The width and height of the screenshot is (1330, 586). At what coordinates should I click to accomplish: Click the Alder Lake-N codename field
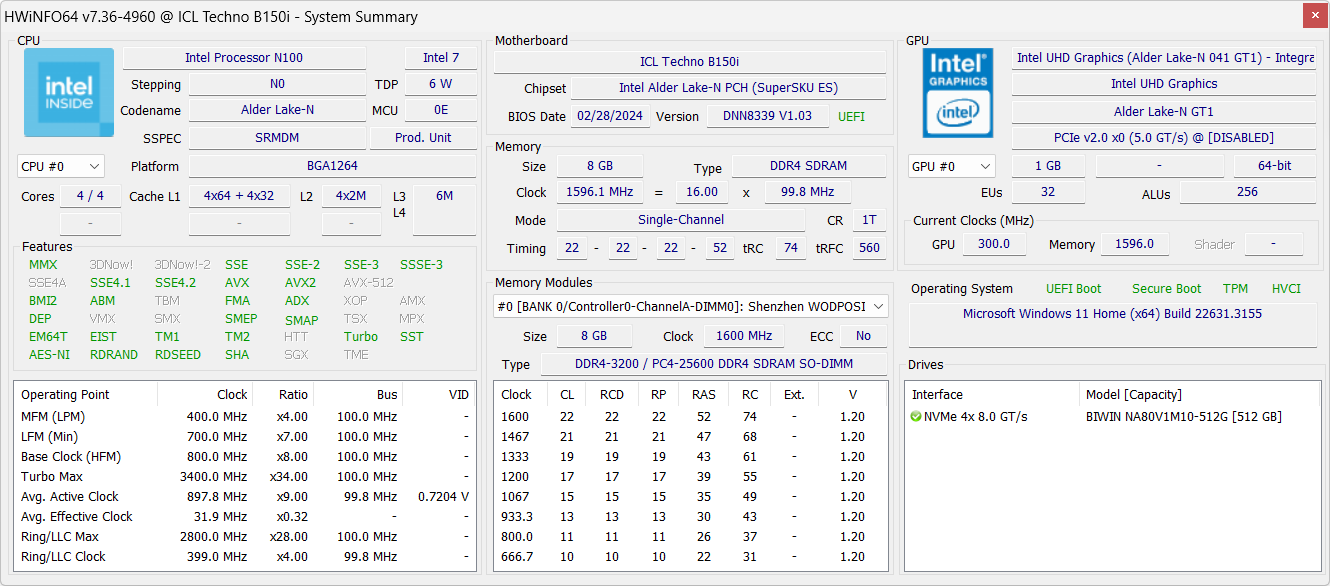pyautogui.click(x=277, y=110)
